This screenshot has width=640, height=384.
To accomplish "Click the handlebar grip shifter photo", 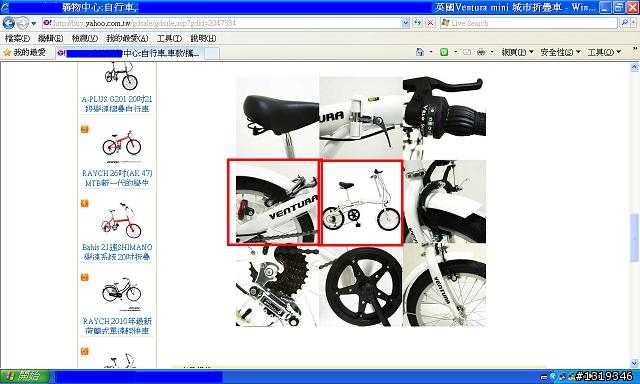I will pyautogui.click(x=444, y=118).
